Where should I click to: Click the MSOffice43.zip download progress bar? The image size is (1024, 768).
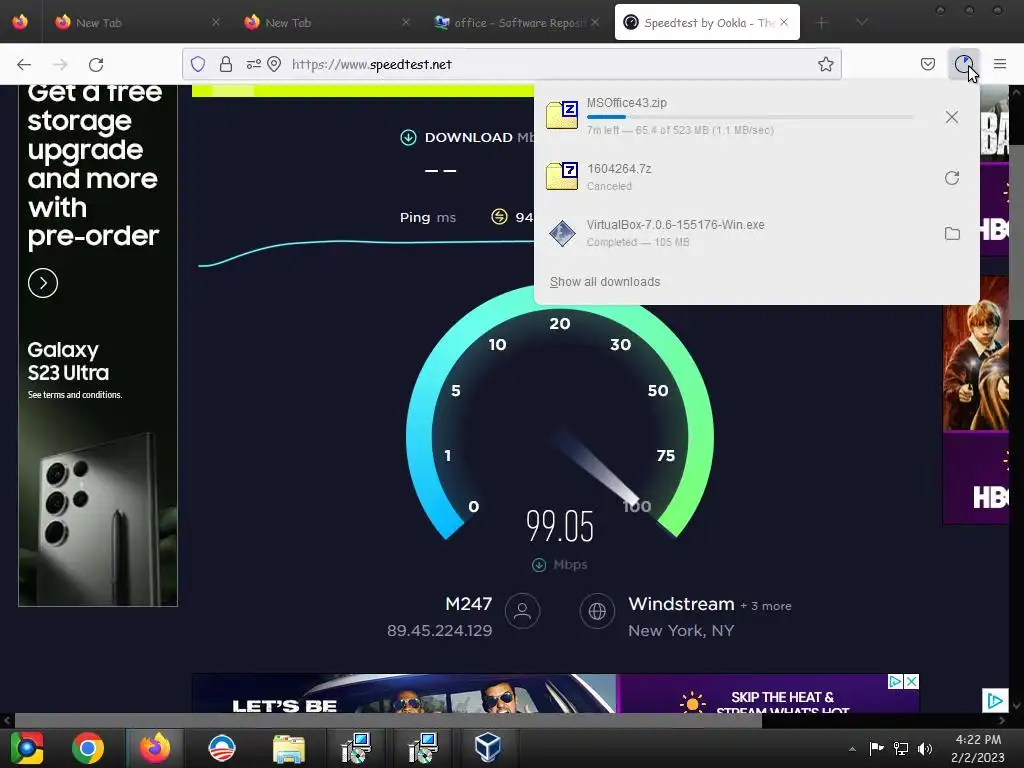coord(750,117)
